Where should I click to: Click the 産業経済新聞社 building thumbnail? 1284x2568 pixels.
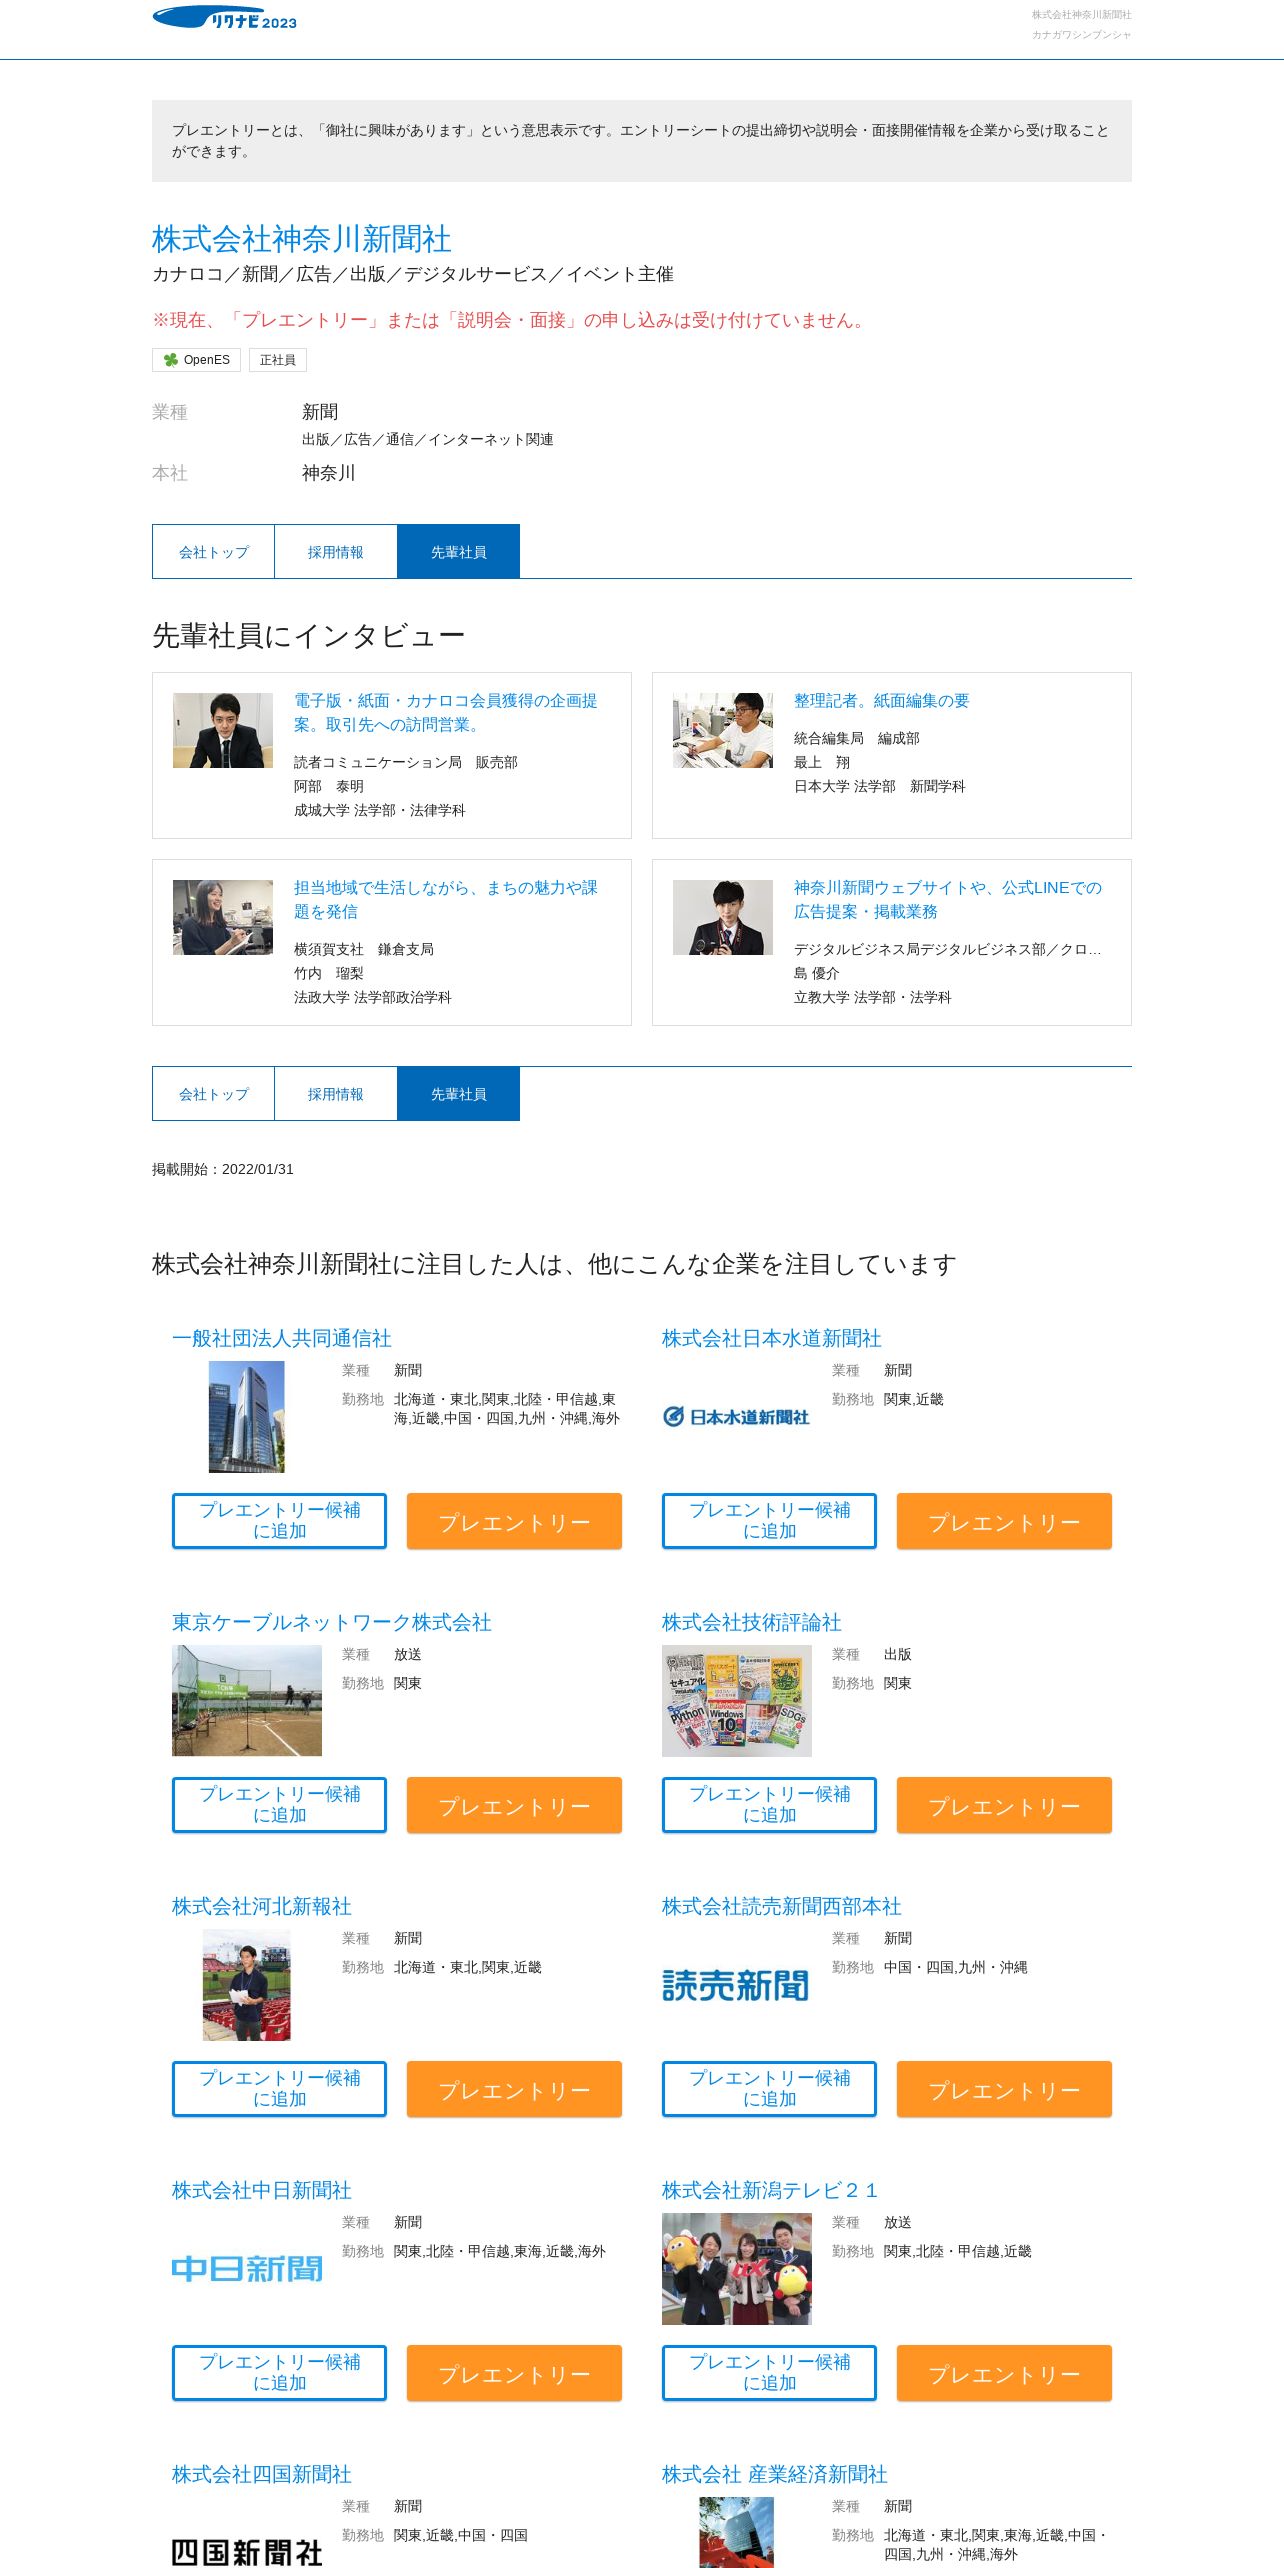coord(737,2532)
